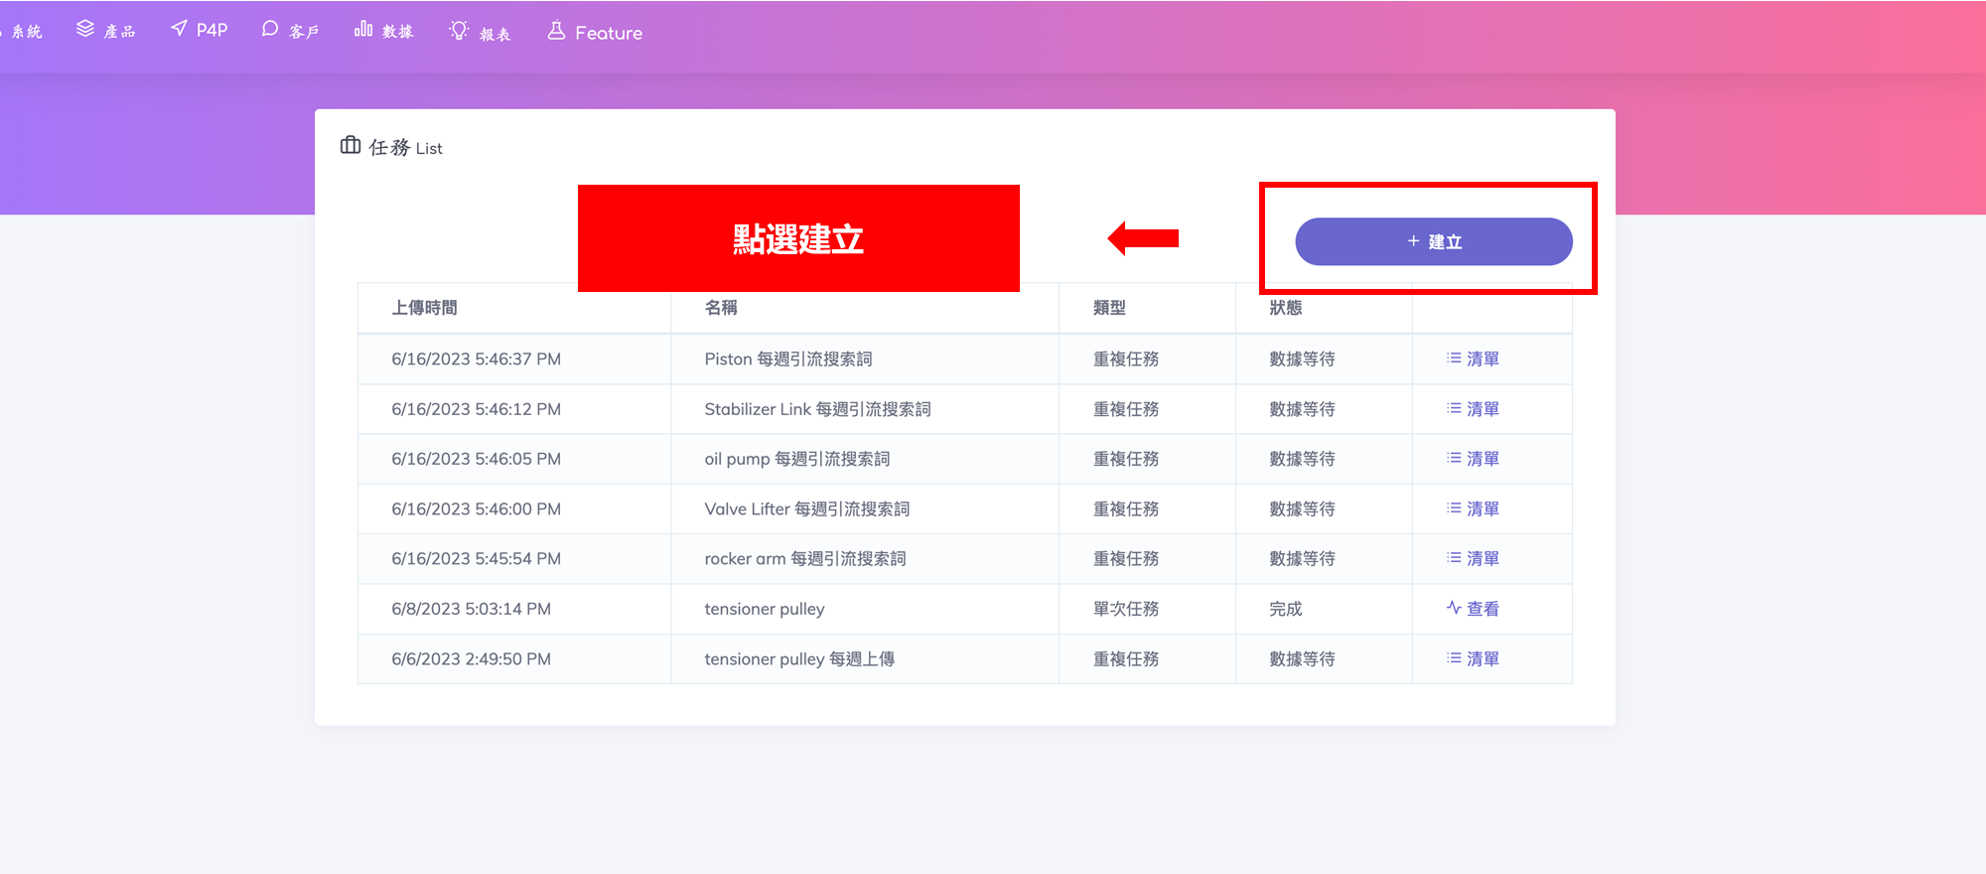The height and width of the screenshot is (874, 1986).
Task: Click the 名稱 column header
Action: click(x=720, y=308)
